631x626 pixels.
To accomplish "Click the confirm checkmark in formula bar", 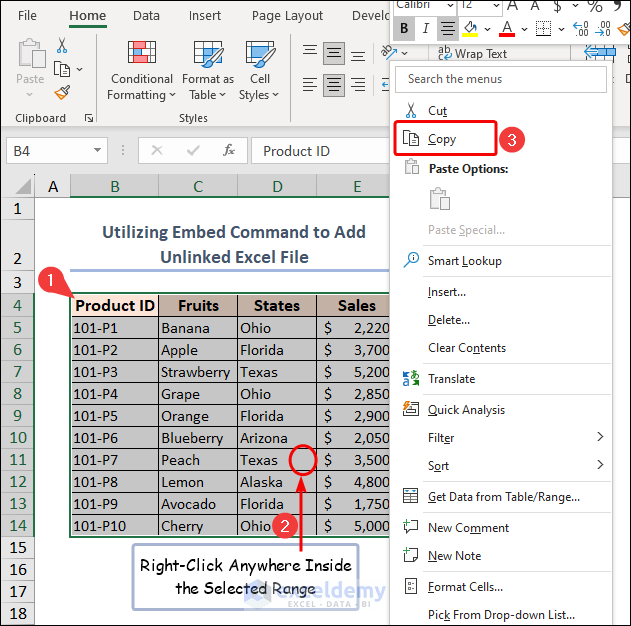I will [x=193, y=150].
